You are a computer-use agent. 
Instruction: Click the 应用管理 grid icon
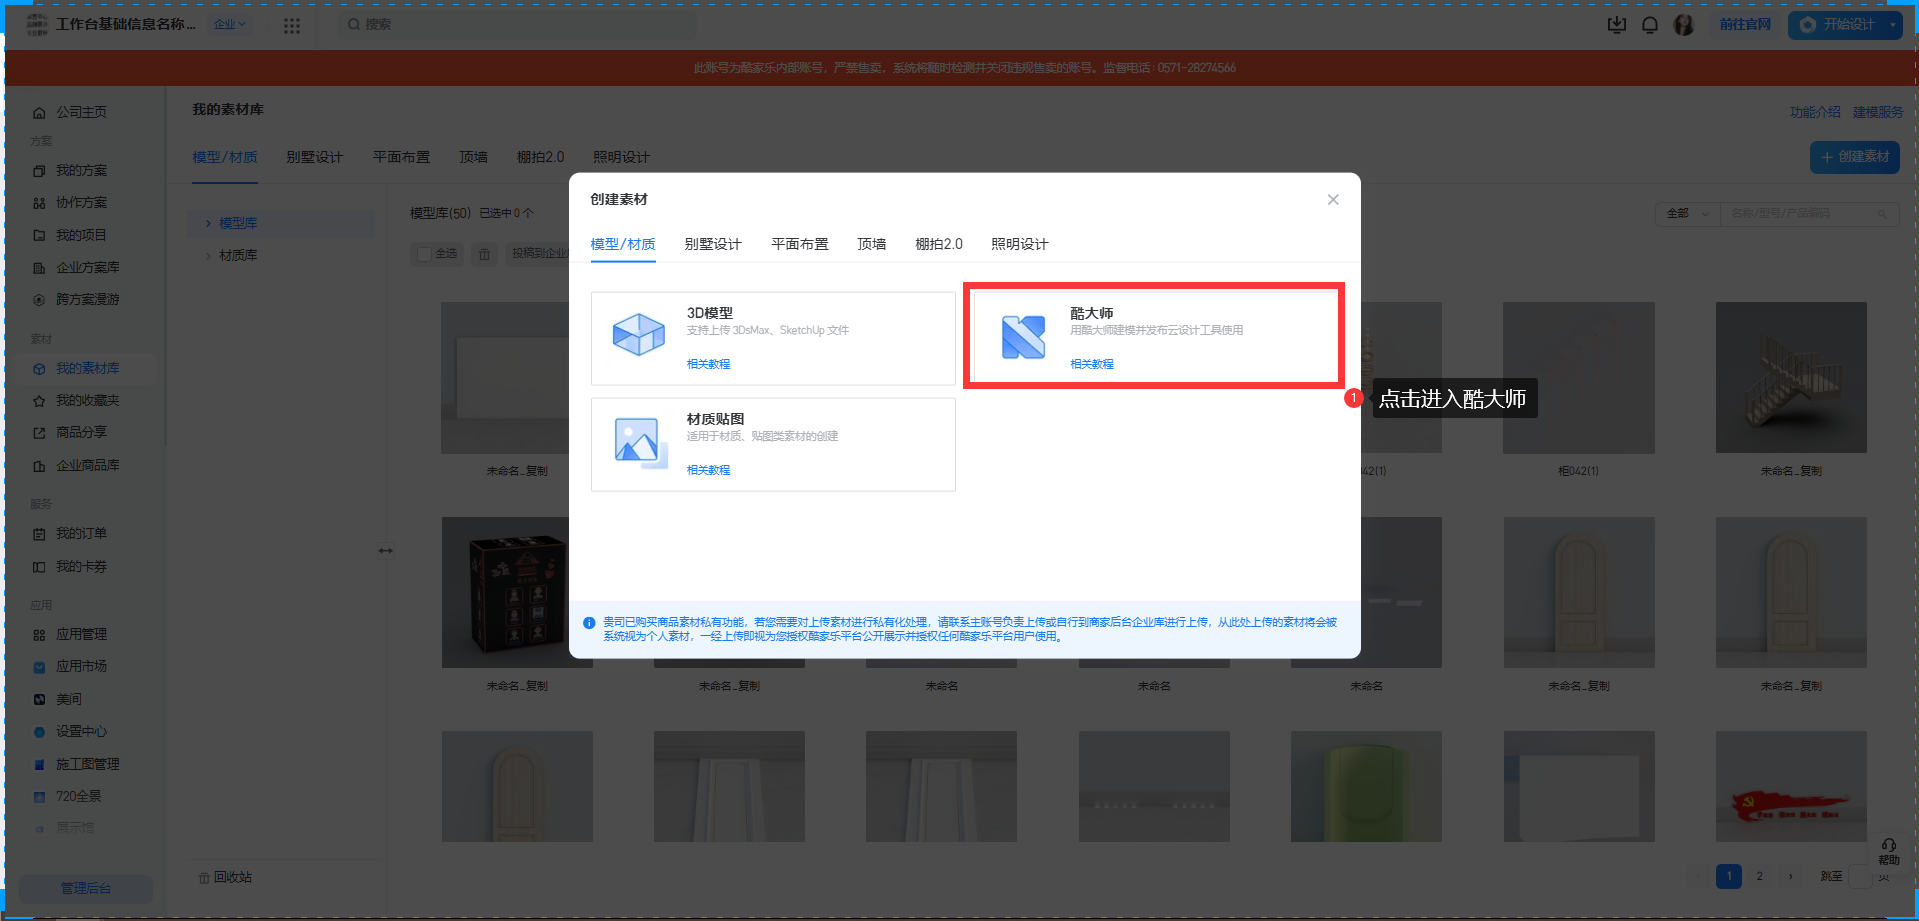click(39, 635)
